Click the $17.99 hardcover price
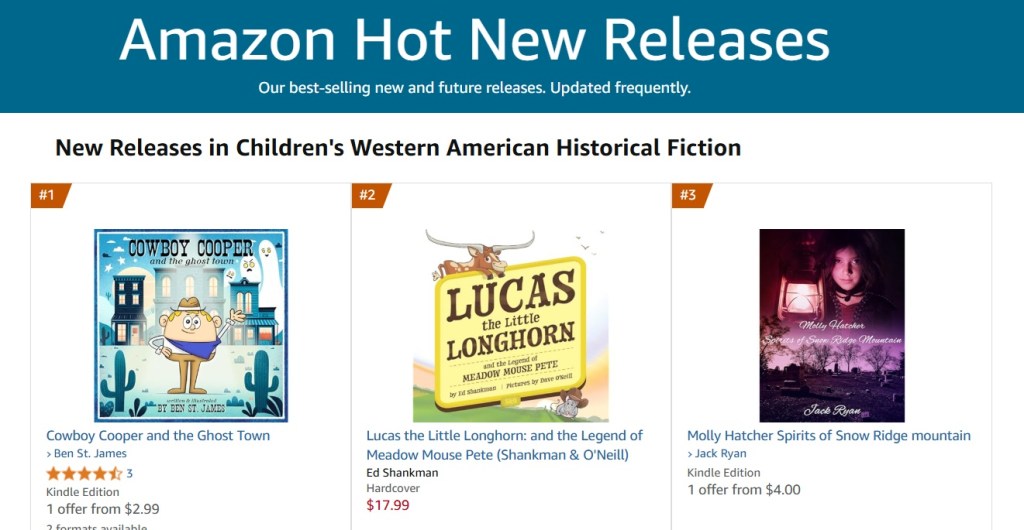The image size is (1024, 530). point(386,505)
